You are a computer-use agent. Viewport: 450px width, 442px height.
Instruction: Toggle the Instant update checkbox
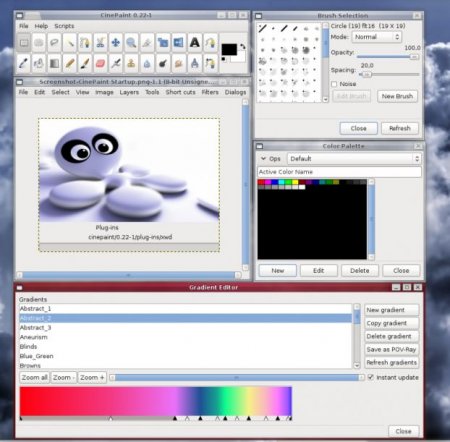371,377
